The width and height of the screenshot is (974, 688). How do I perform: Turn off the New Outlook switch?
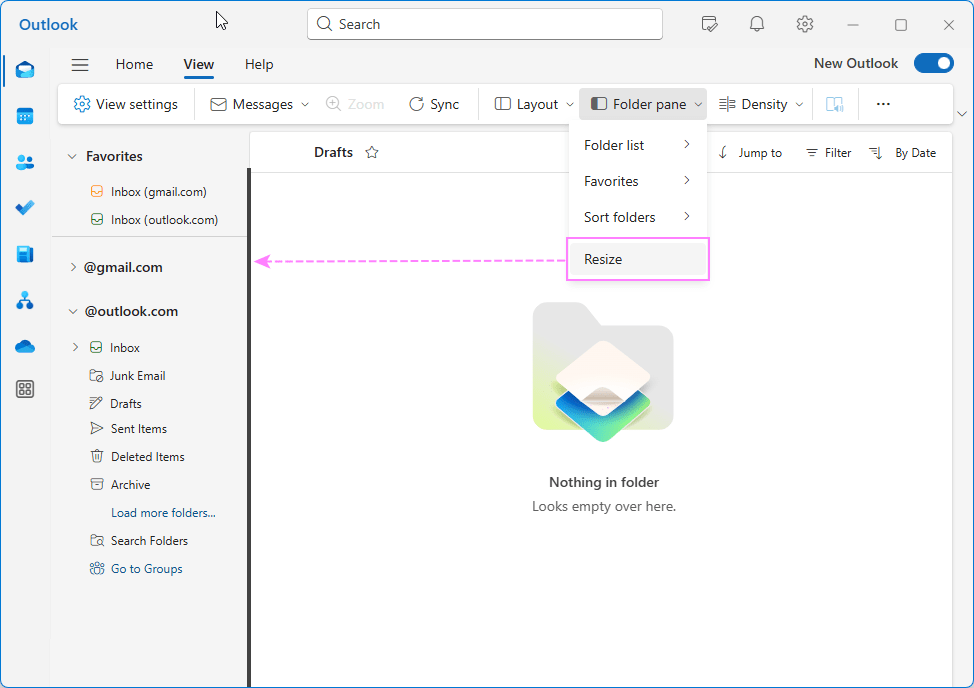click(x=934, y=63)
